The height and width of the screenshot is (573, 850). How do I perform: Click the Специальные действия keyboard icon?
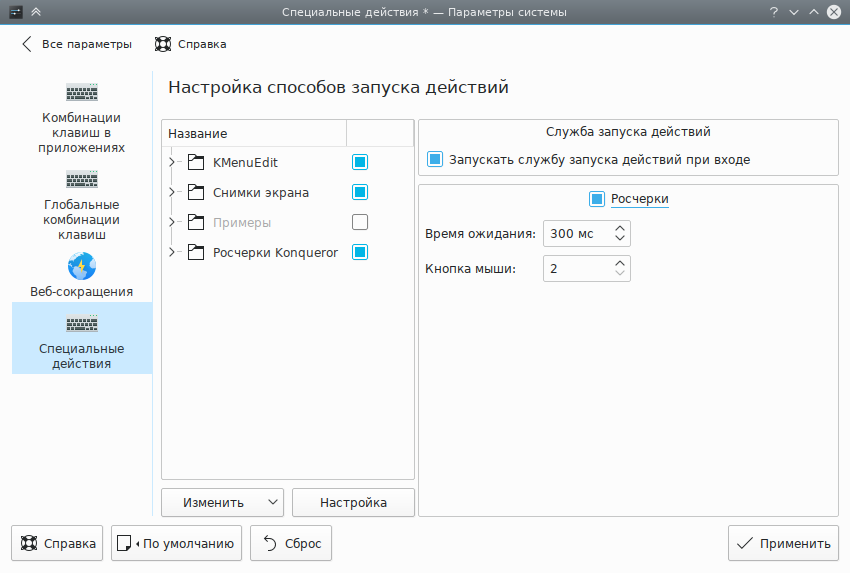coord(82,324)
